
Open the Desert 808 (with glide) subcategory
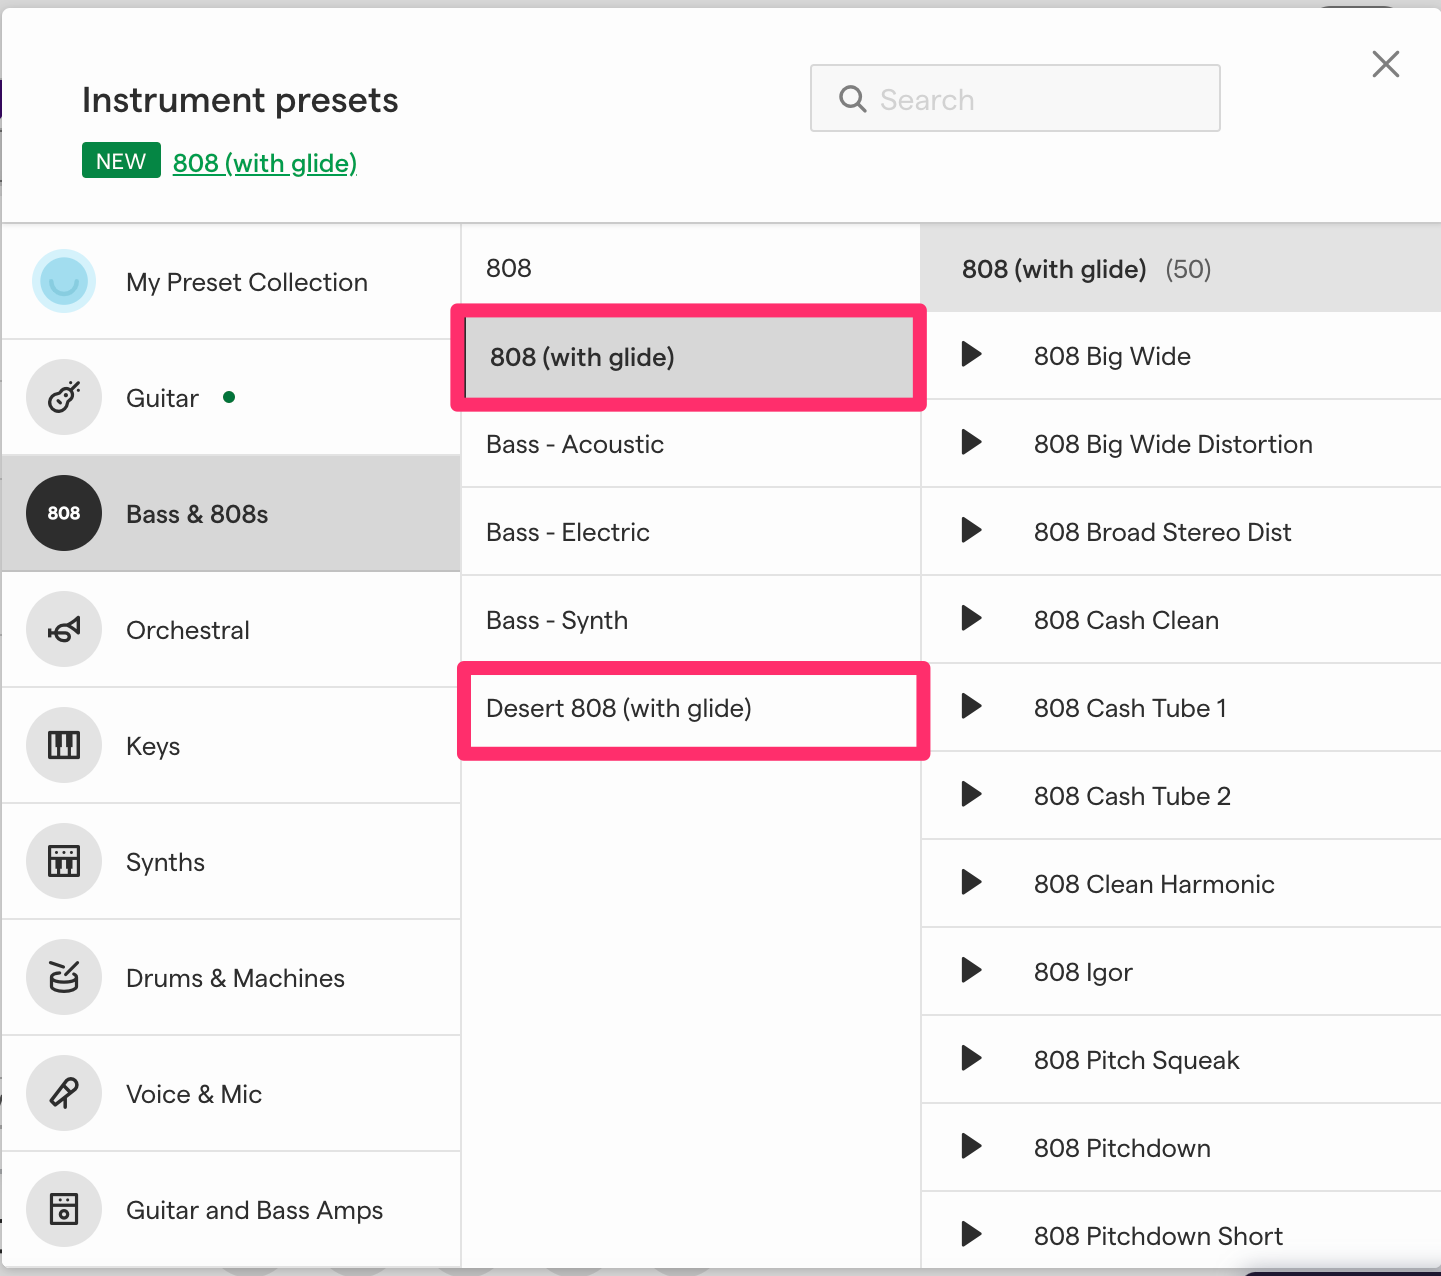[x=693, y=709]
